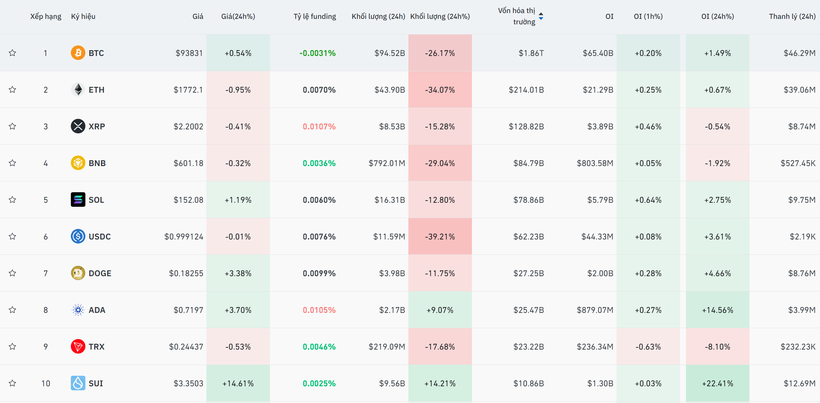Image resolution: width=820 pixels, height=403 pixels.
Task: Click the TRX coin icon
Action: (x=78, y=347)
